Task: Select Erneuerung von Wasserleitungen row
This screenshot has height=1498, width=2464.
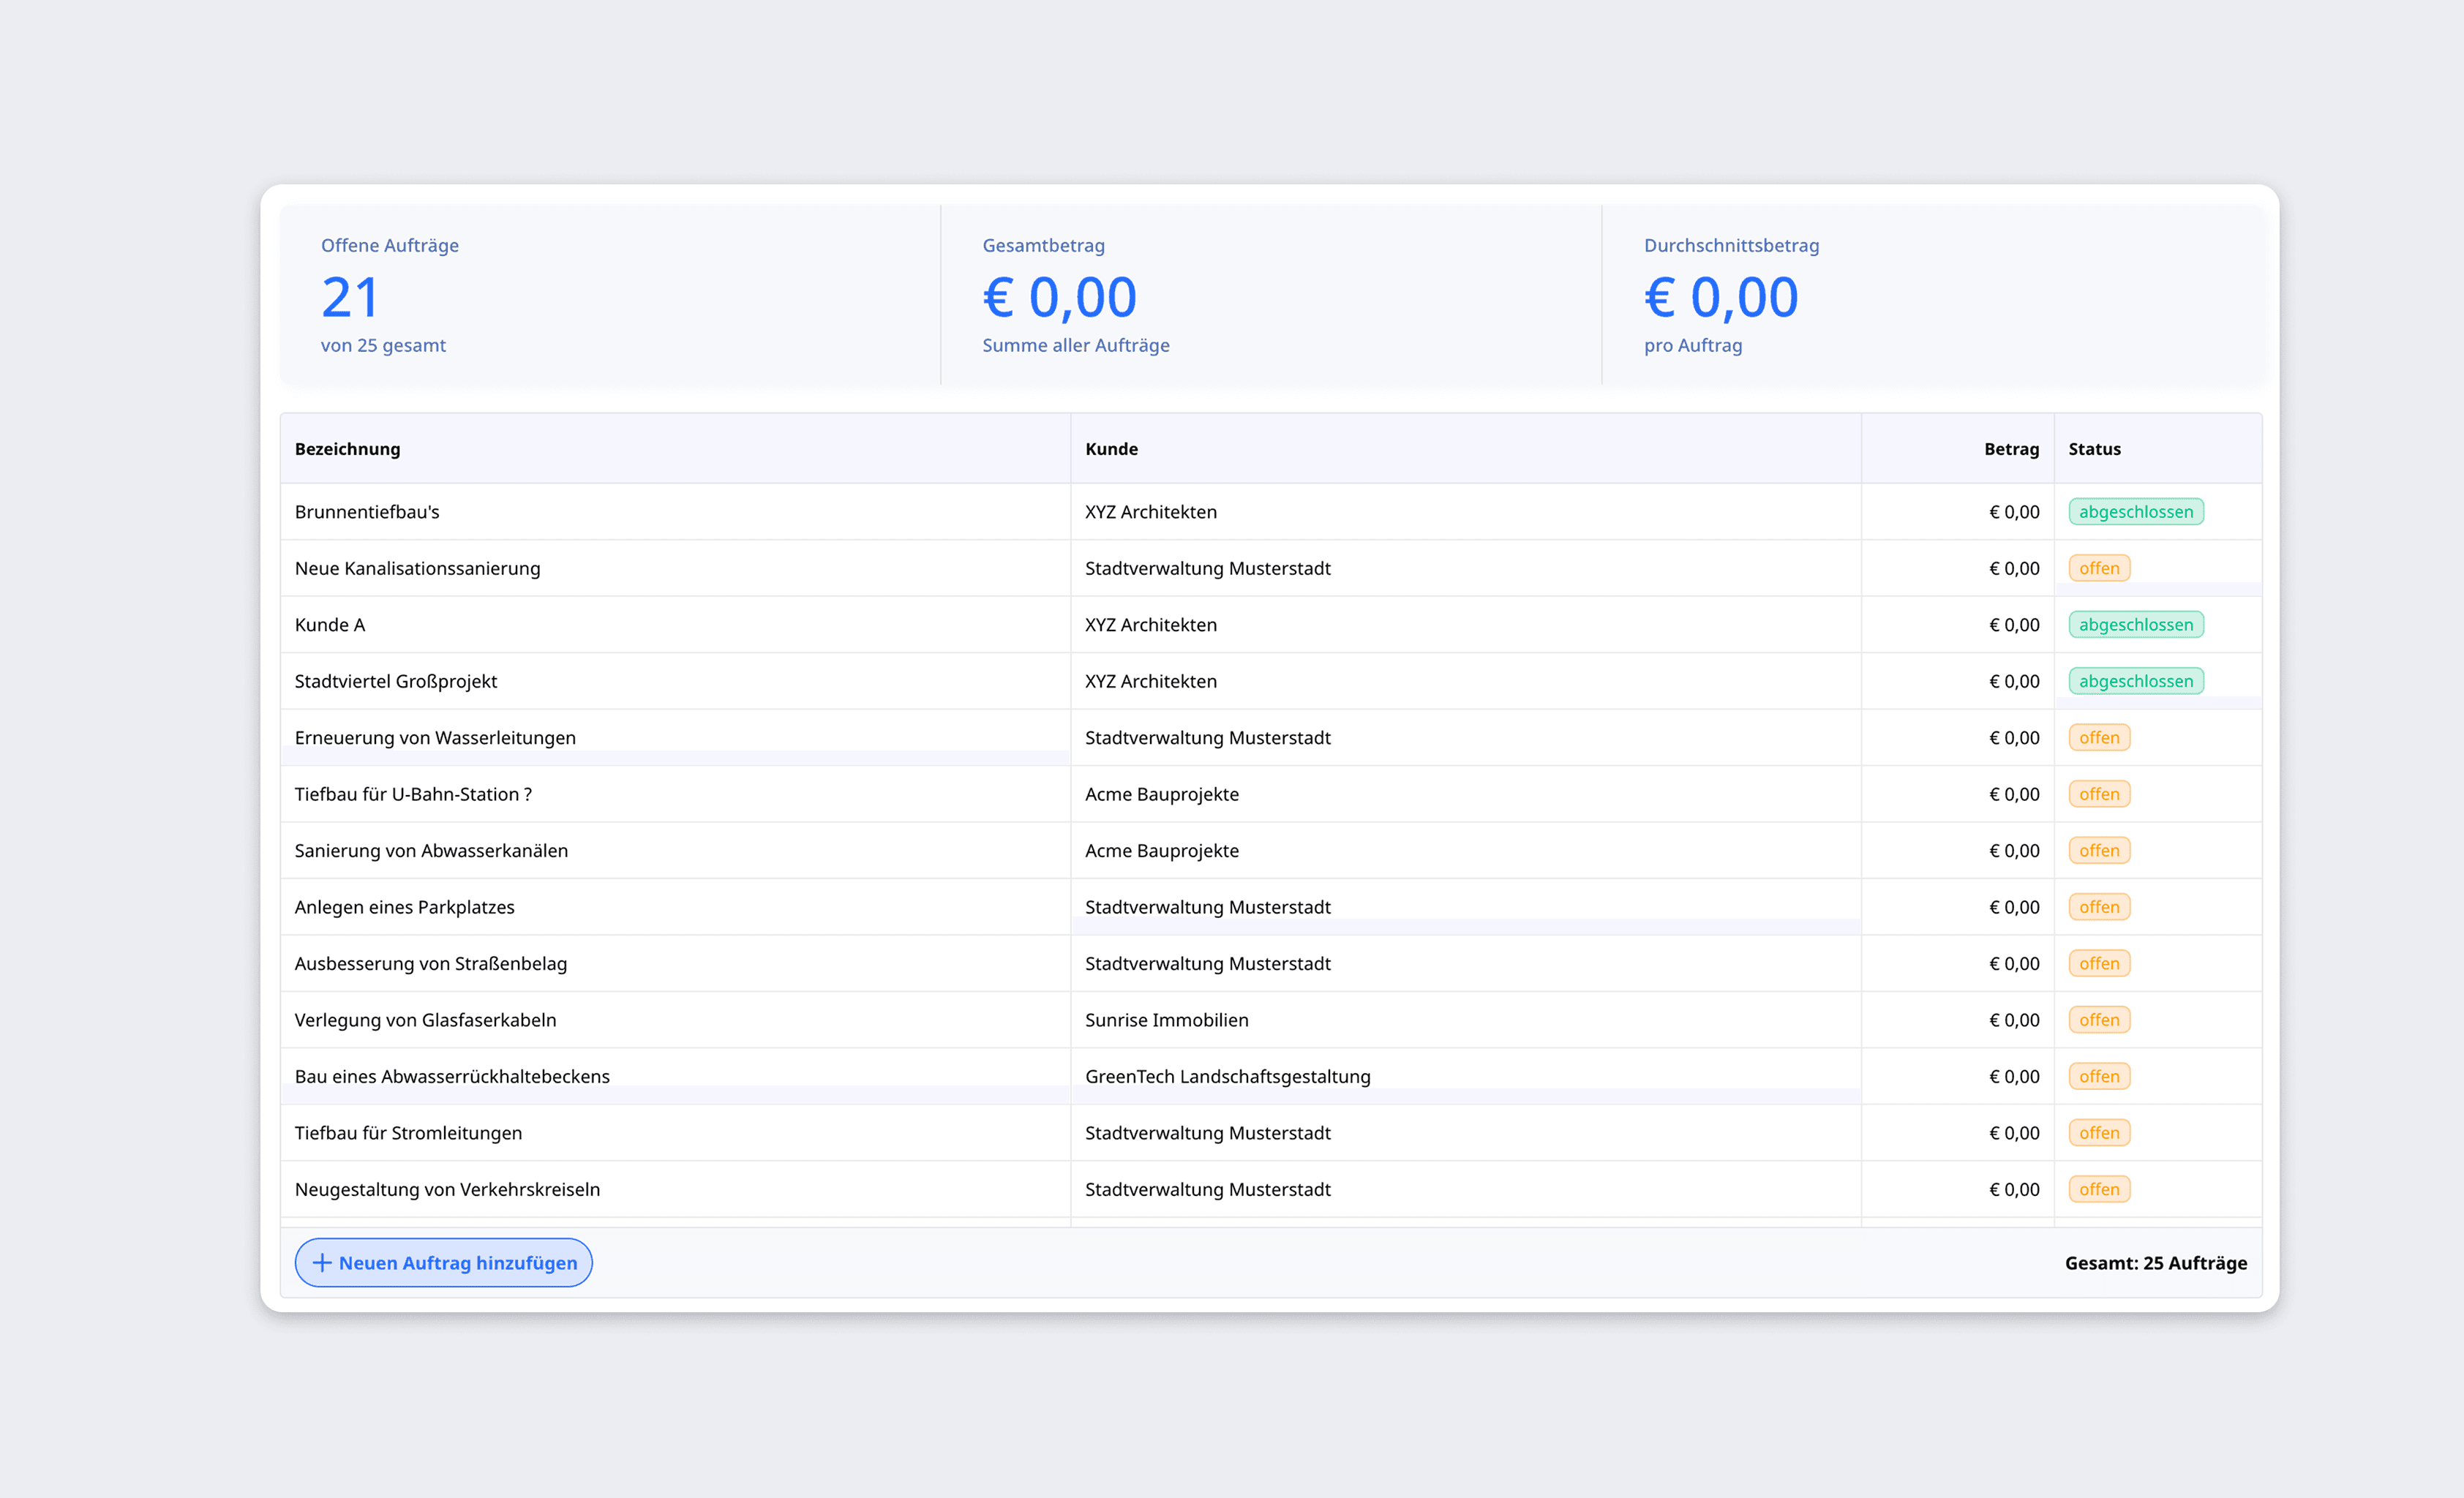Action: [x=435, y=738]
